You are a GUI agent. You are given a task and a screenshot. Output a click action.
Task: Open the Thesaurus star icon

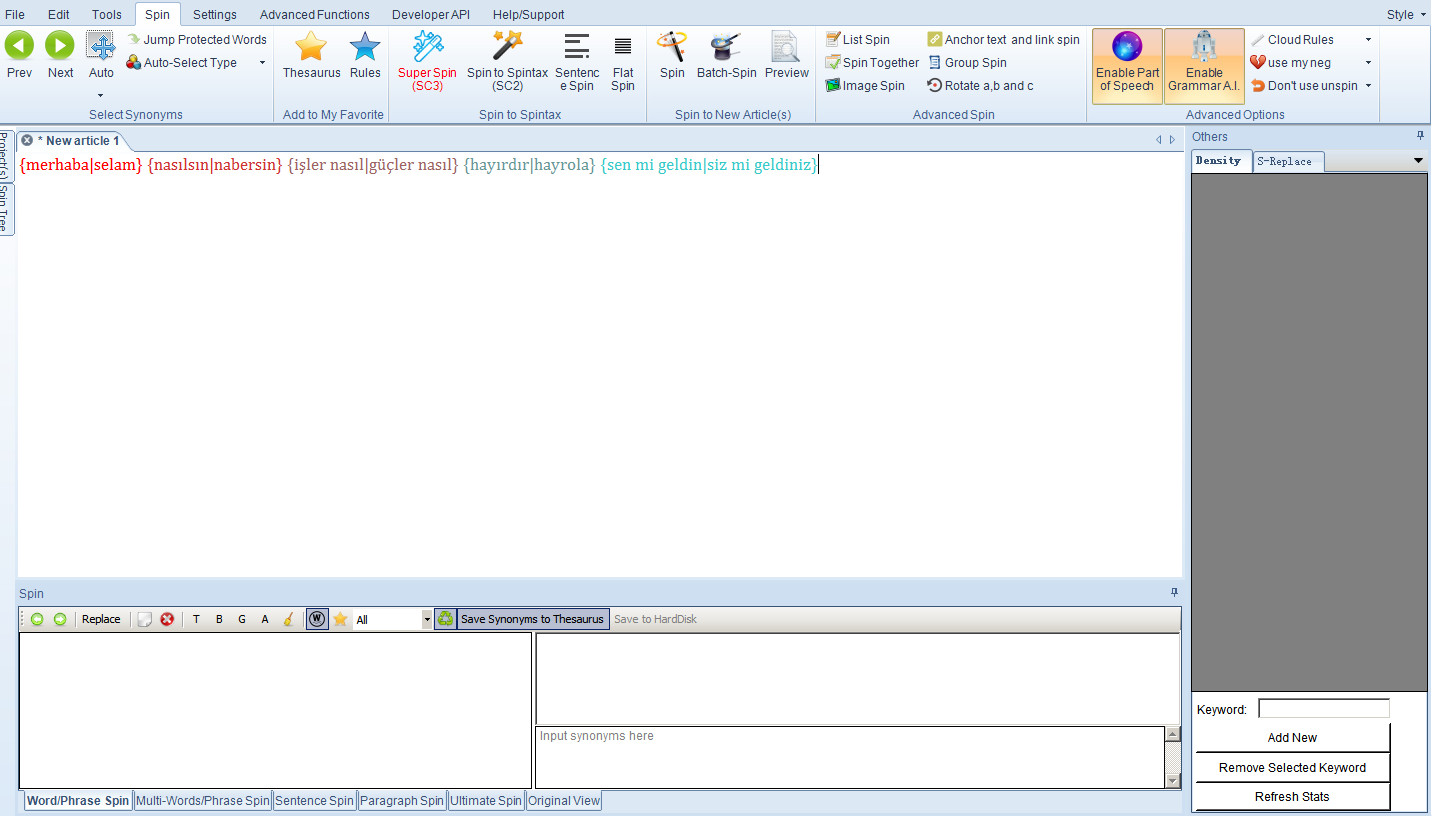(311, 47)
